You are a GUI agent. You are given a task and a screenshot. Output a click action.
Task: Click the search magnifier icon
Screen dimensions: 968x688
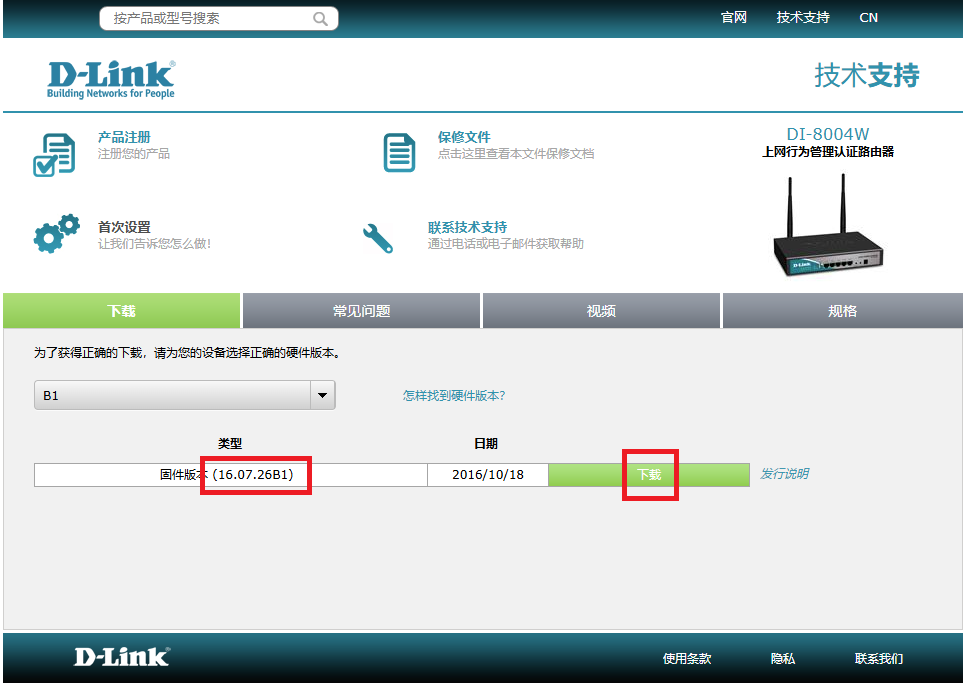pos(320,19)
